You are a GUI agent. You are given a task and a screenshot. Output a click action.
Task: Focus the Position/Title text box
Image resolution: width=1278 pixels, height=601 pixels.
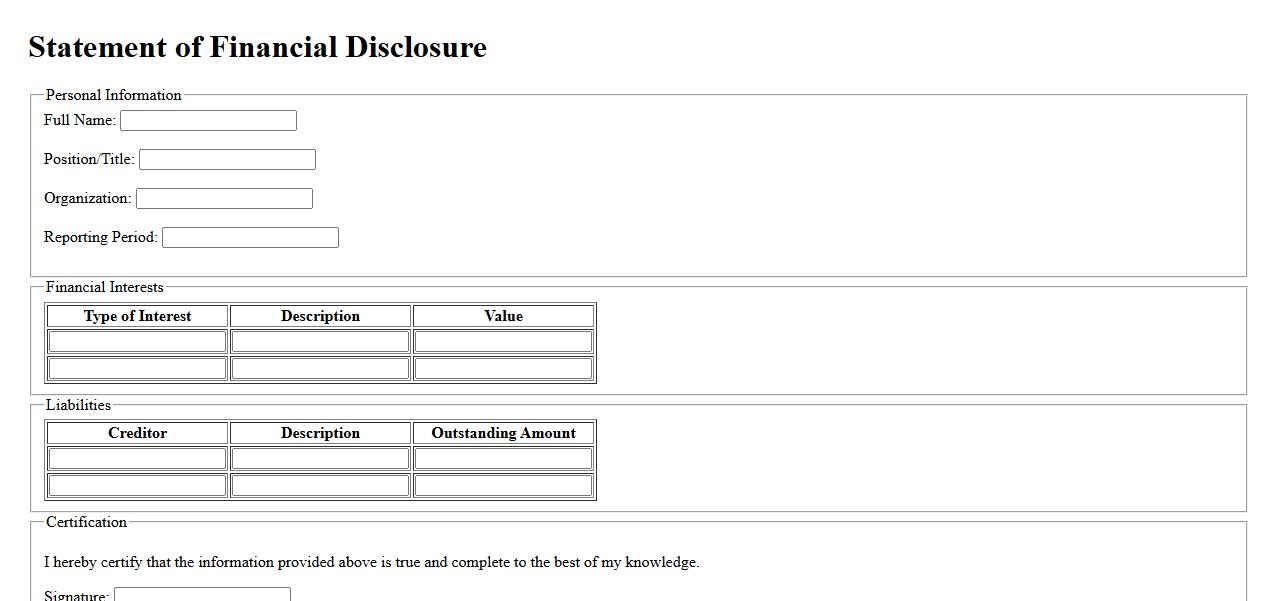click(x=227, y=159)
